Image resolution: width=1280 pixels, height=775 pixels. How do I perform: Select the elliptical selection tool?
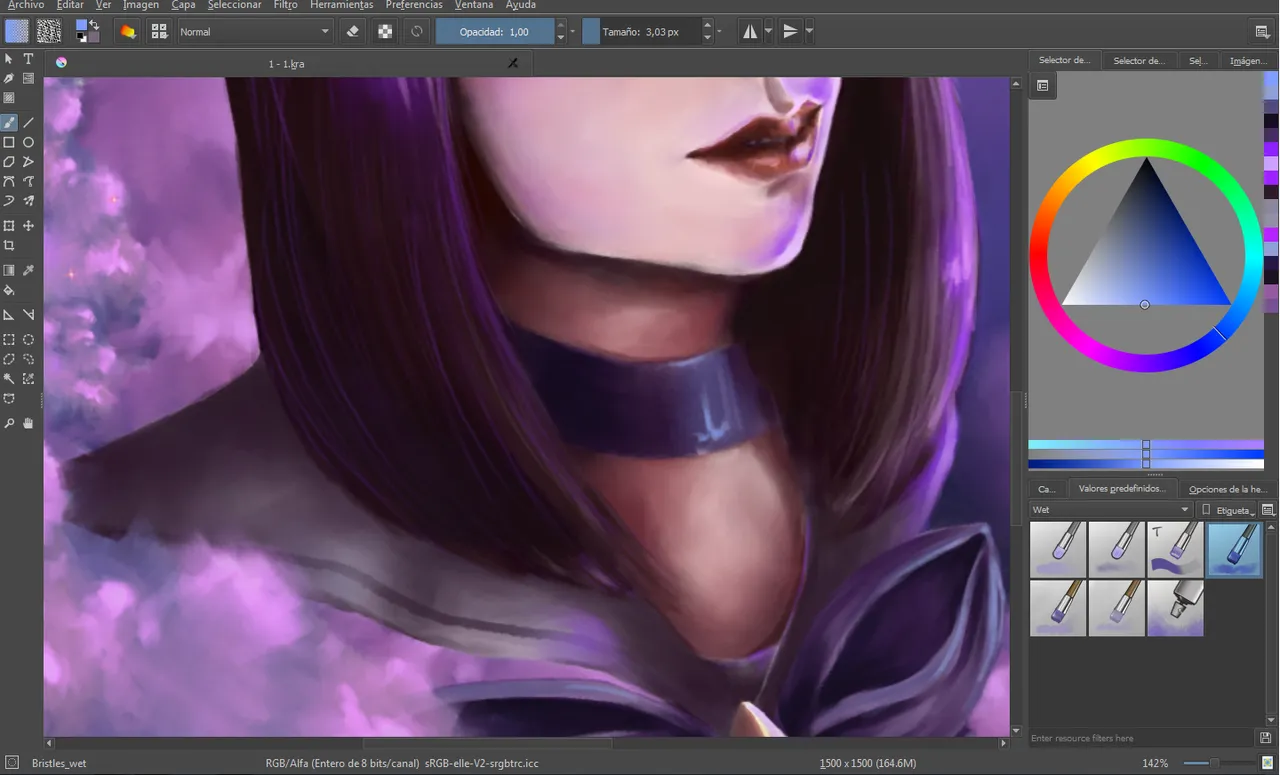[28, 340]
